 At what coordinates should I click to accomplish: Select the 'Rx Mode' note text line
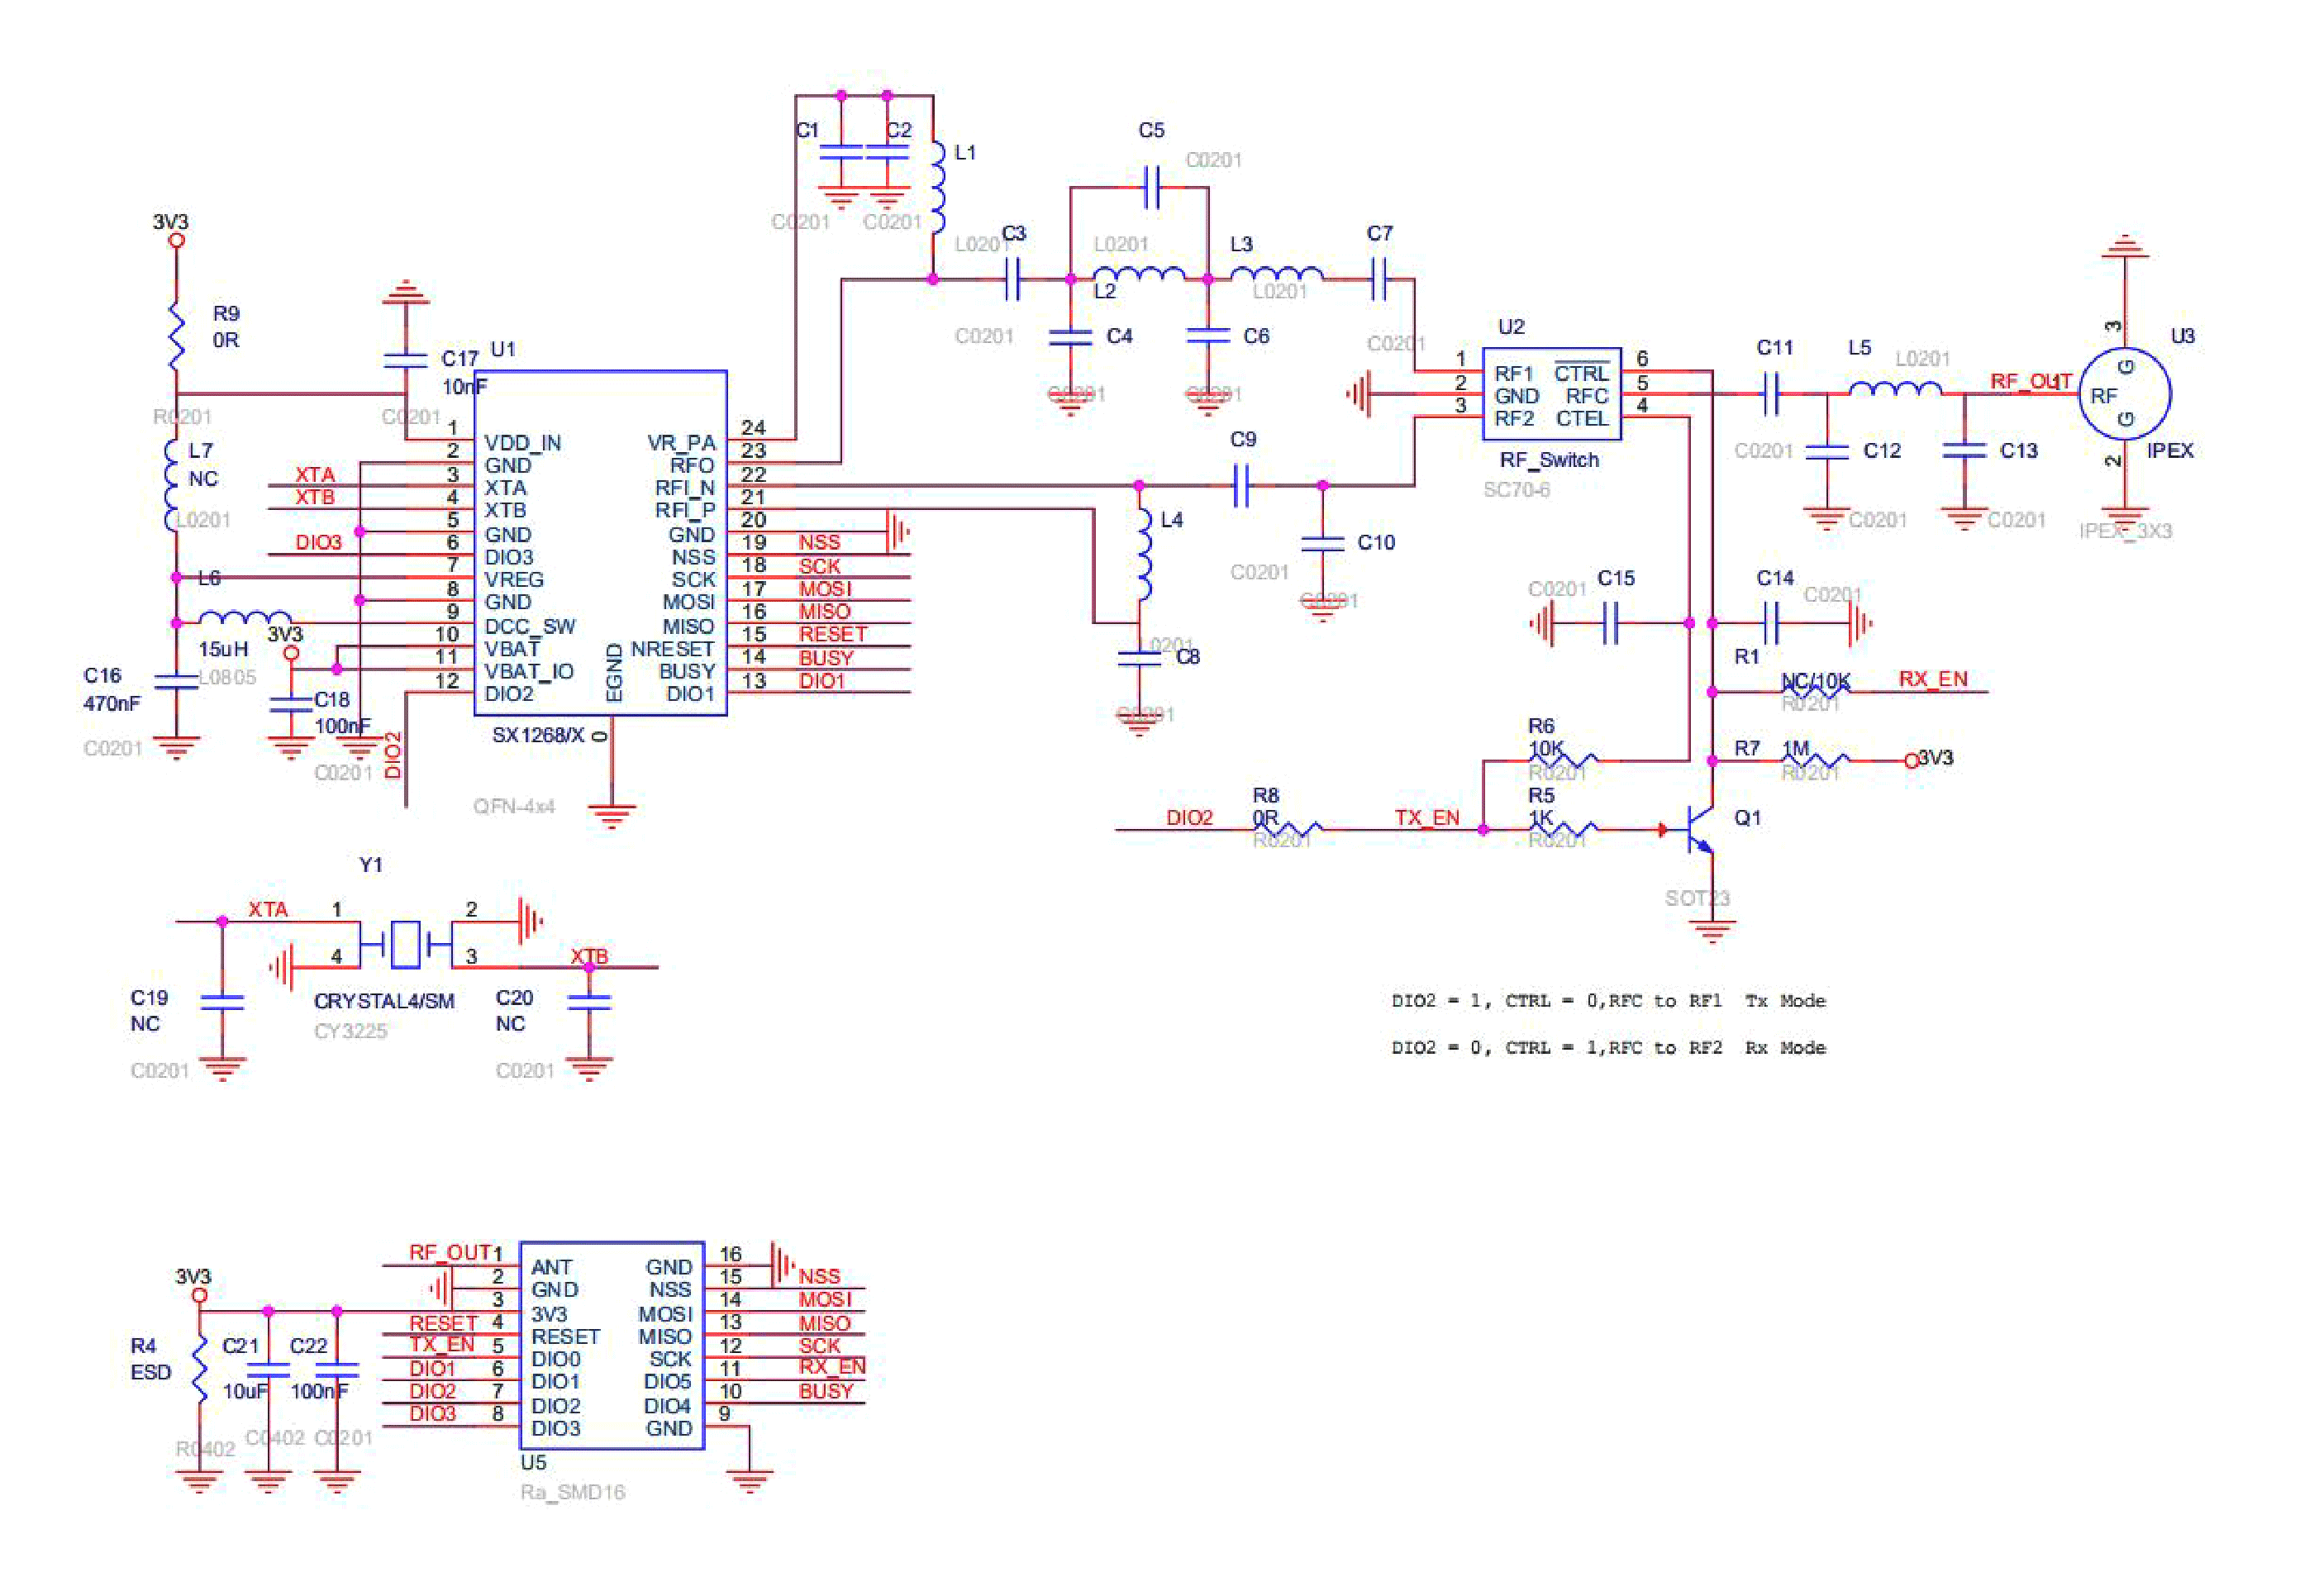[x=1608, y=1048]
